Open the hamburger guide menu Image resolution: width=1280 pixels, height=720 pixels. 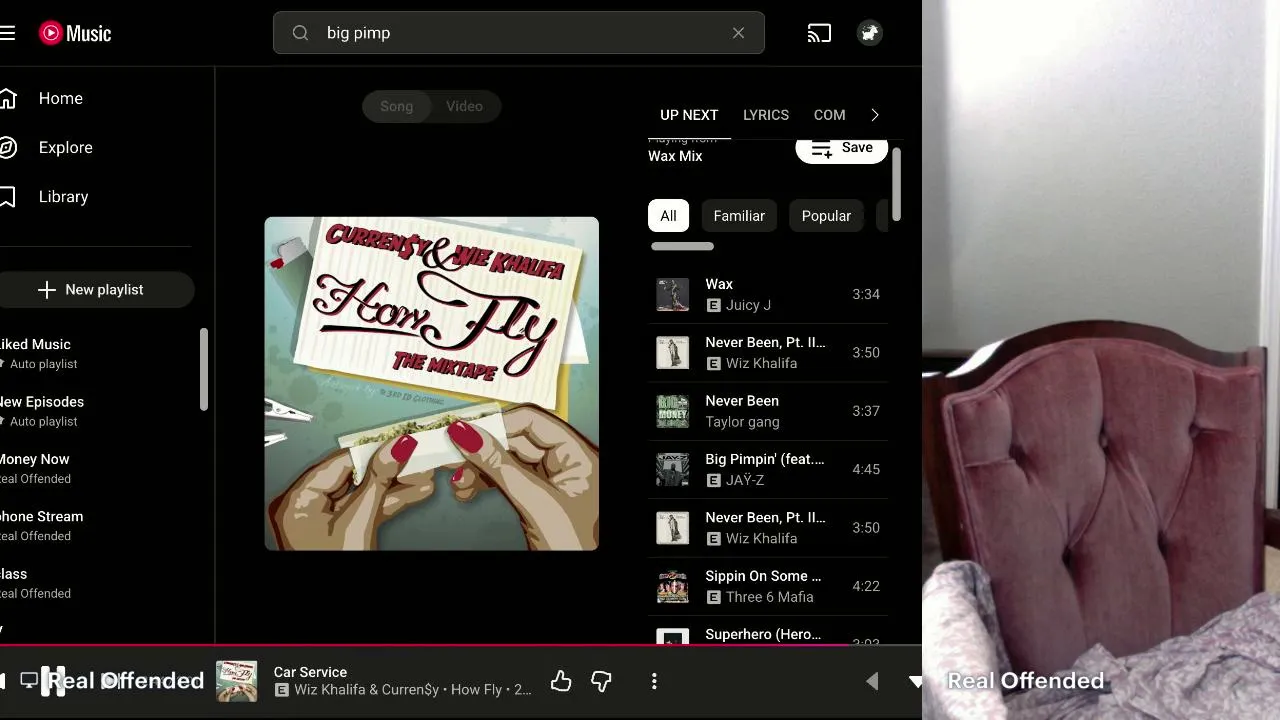point(7,33)
